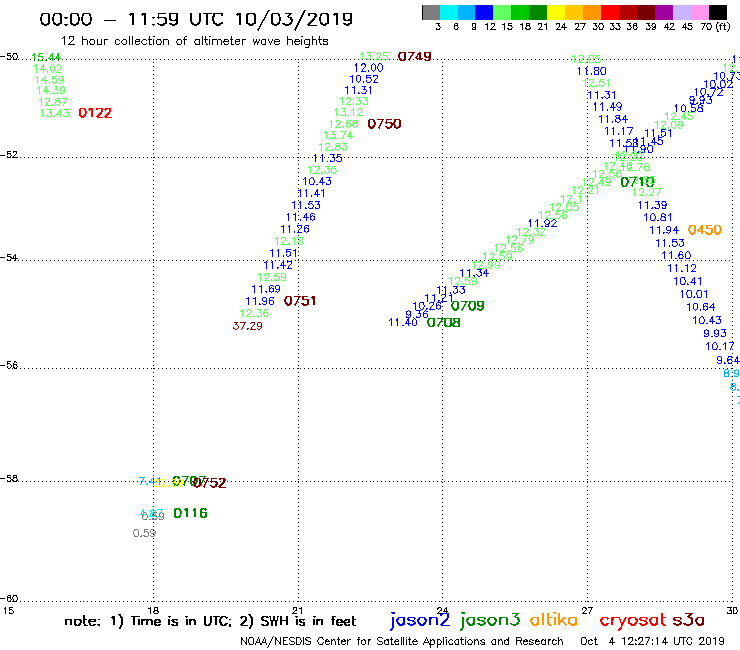Select the orange 0450 altika time label
740x650 pixels.
(705, 230)
